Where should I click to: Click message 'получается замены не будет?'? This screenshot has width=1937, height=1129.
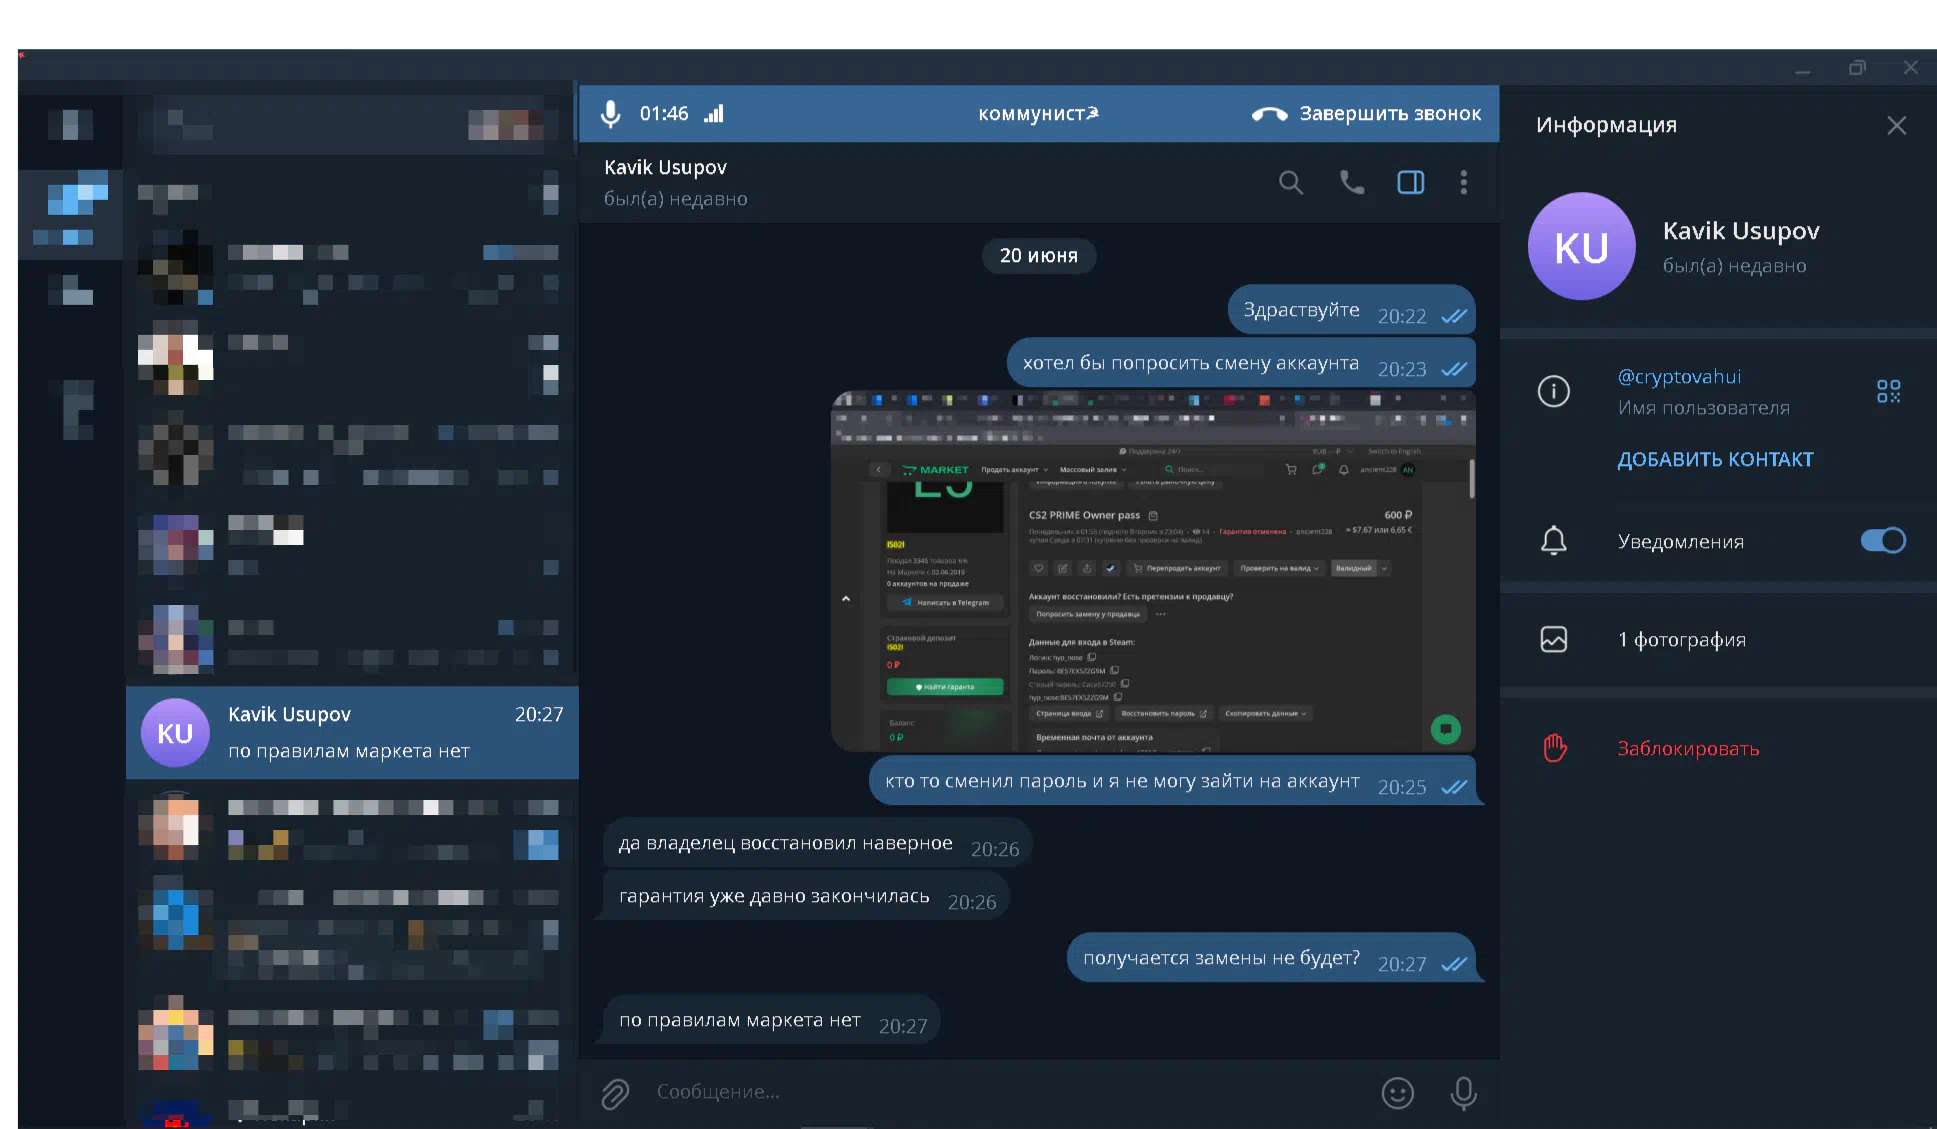pyautogui.click(x=1271, y=959)
